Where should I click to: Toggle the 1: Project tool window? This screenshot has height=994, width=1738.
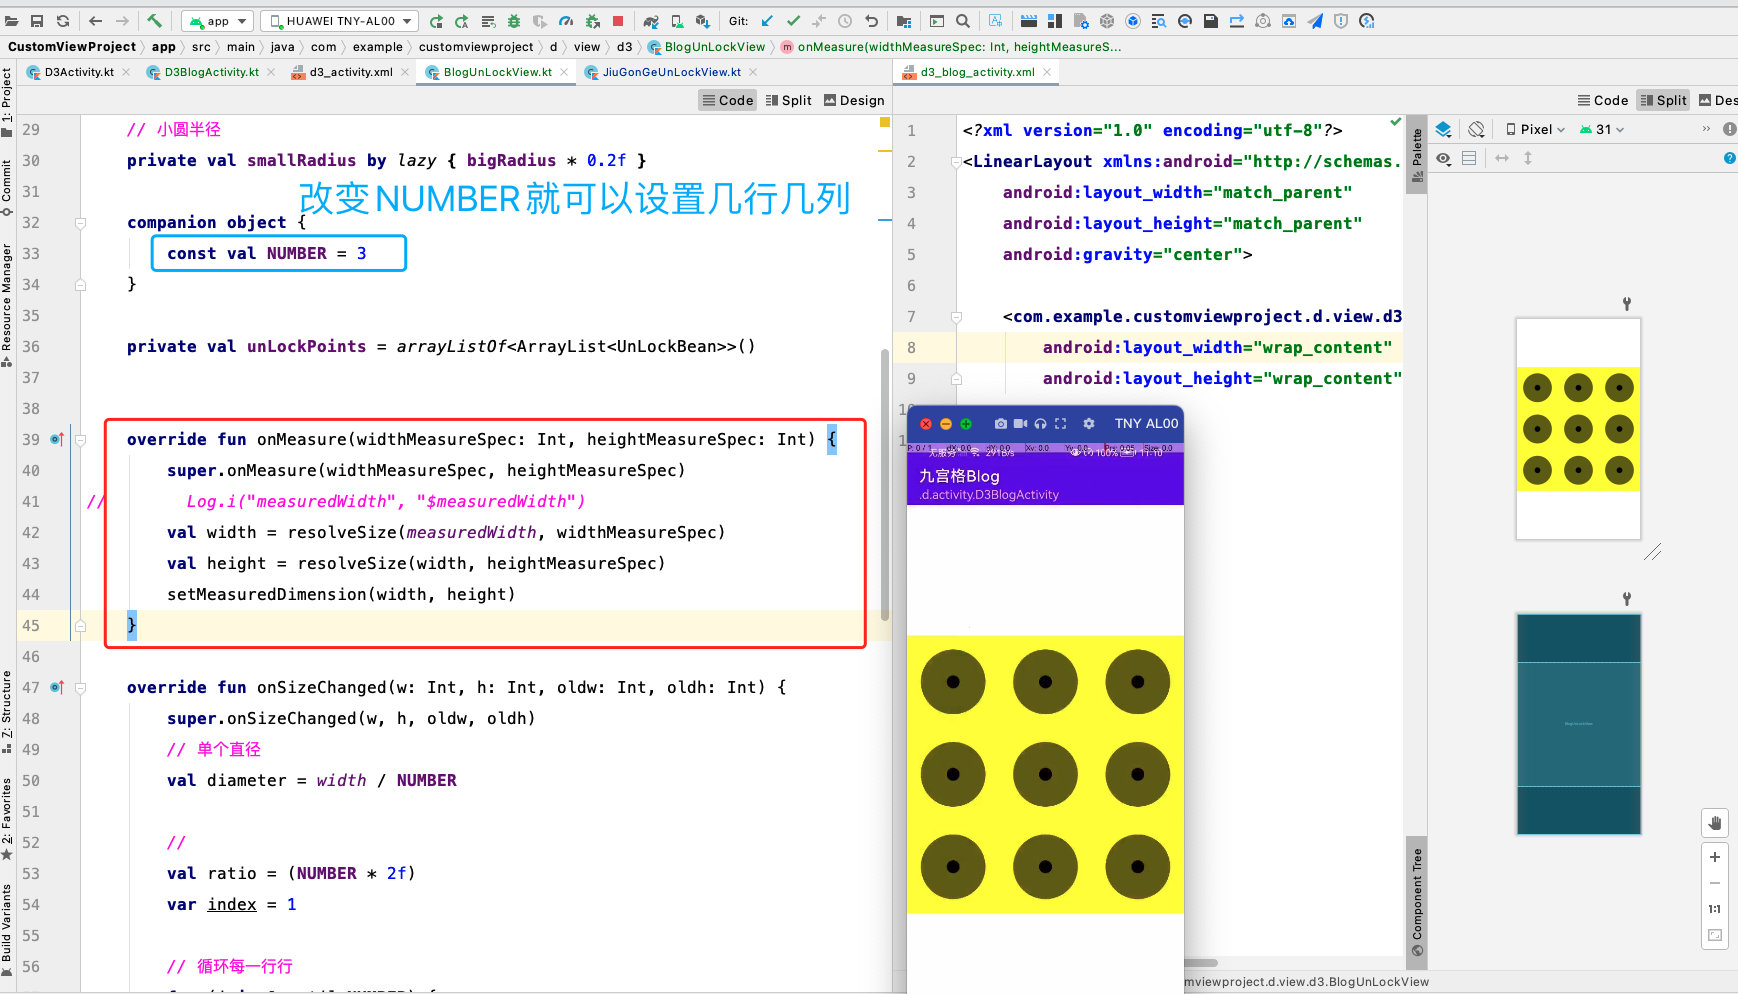pyautogui.click(x=7, y=103)
